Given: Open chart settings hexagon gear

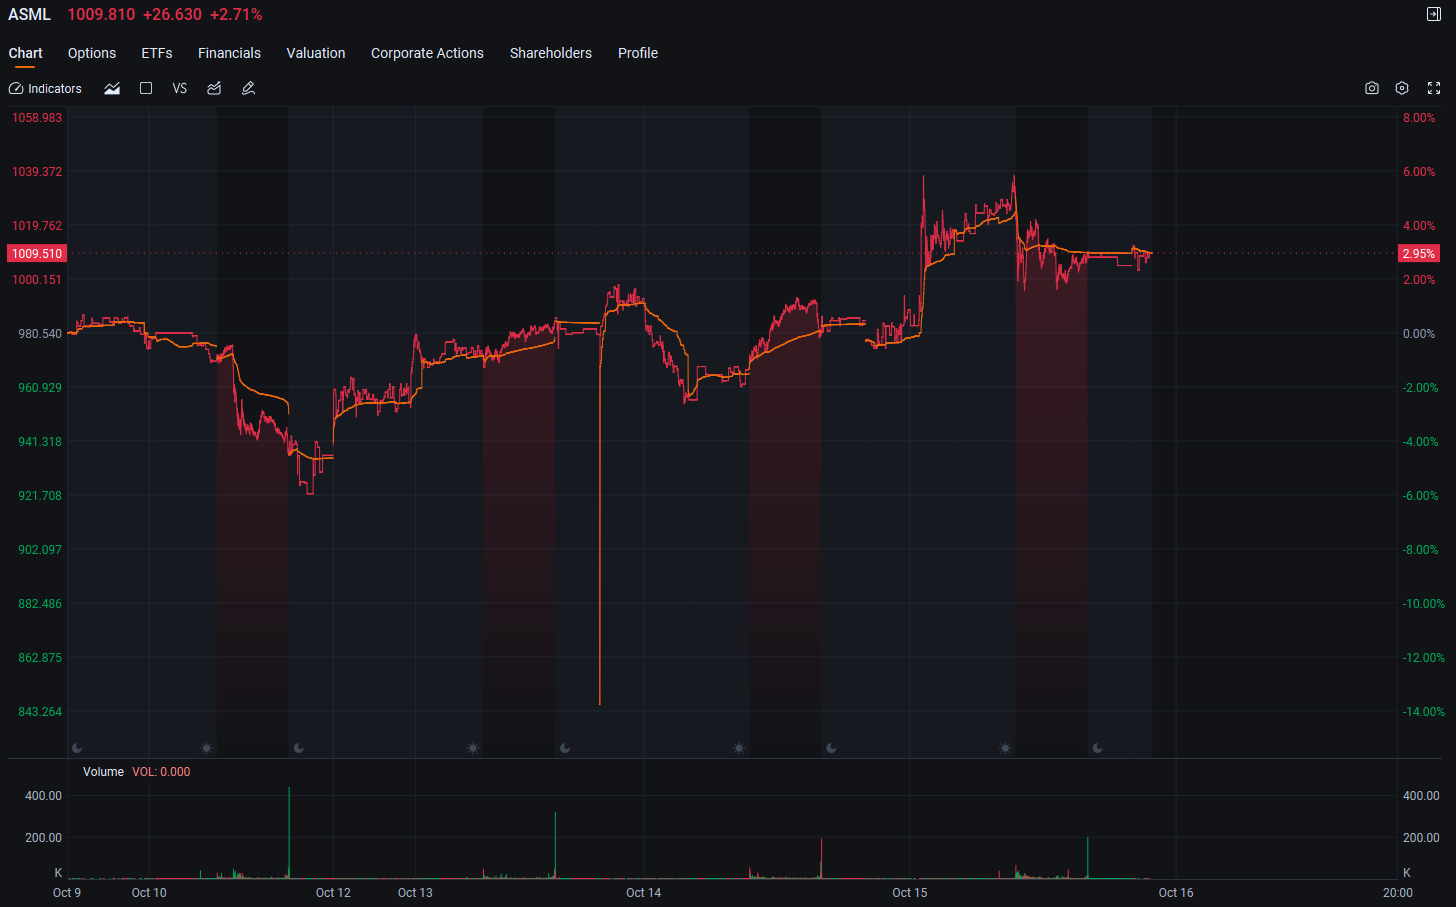Looking at the screenshot, I should [x=1402, y=88].
